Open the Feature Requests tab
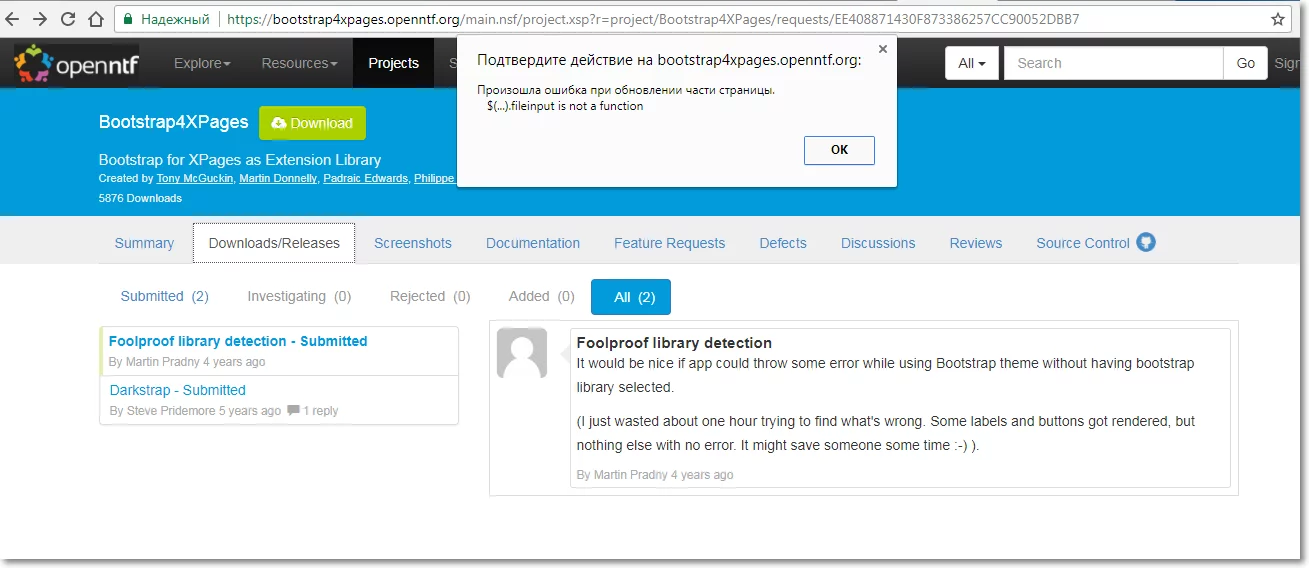This screenshot has height=568, width=1309. pos(669,243)
